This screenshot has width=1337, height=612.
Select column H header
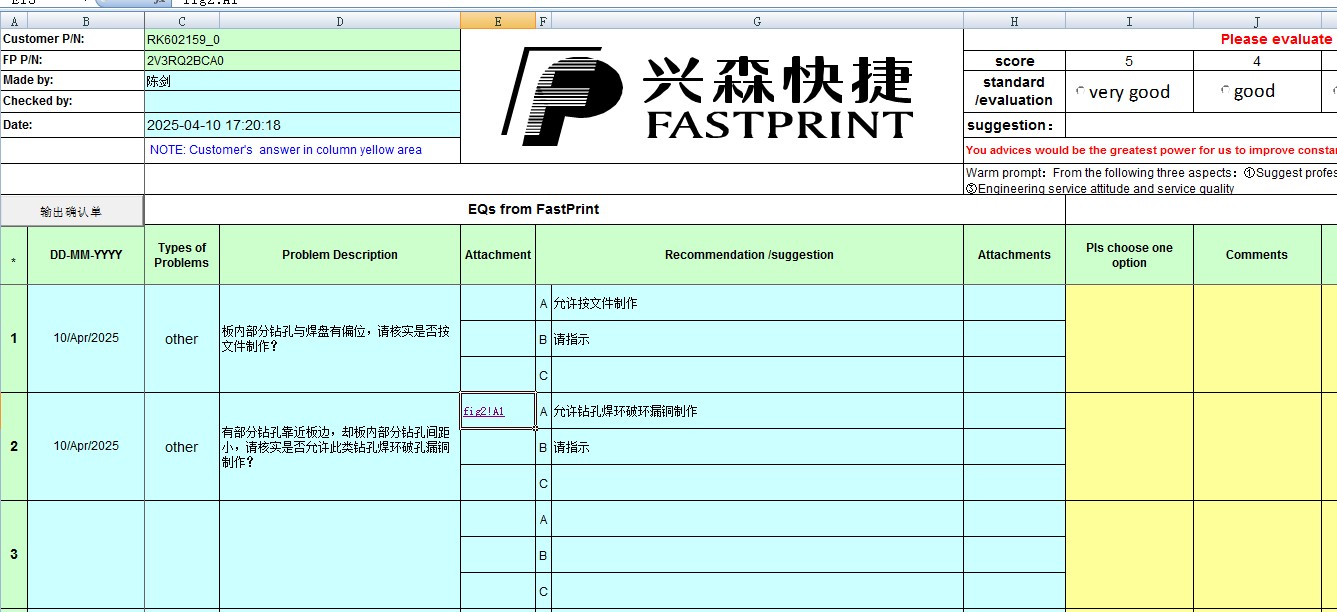point(1014,21)
